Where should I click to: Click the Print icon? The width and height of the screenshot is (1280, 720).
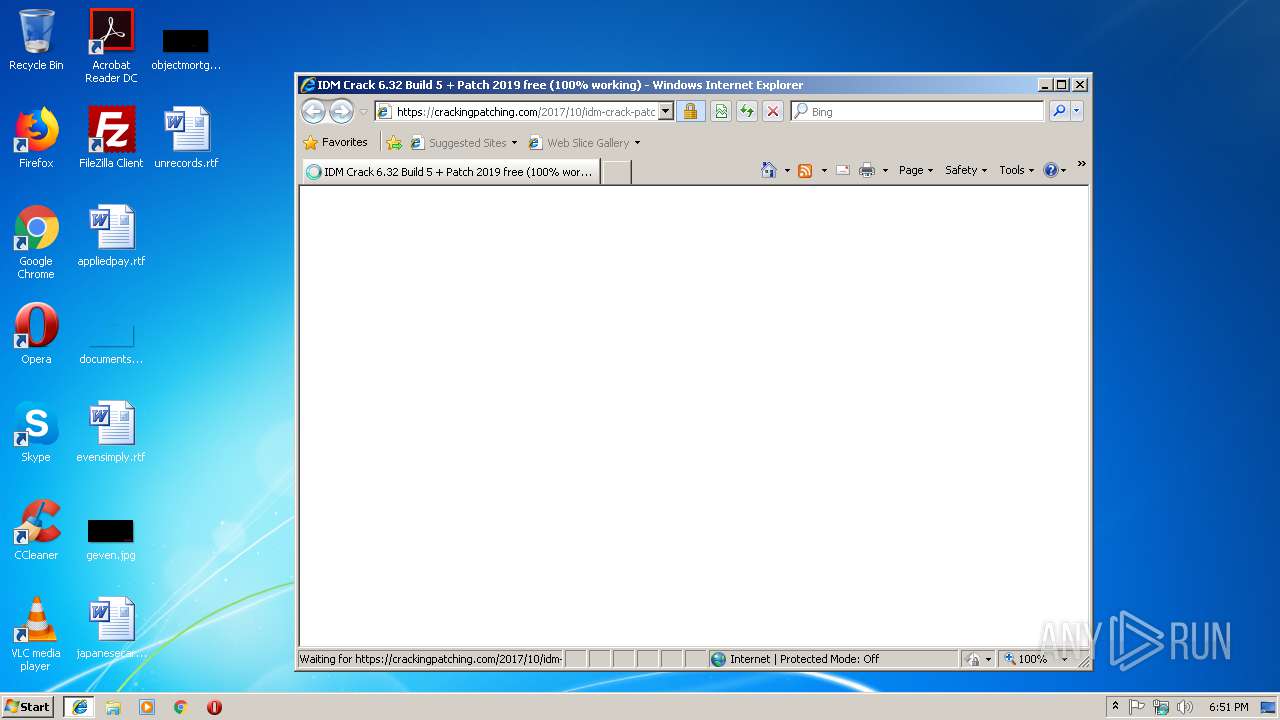click(867, 170)
